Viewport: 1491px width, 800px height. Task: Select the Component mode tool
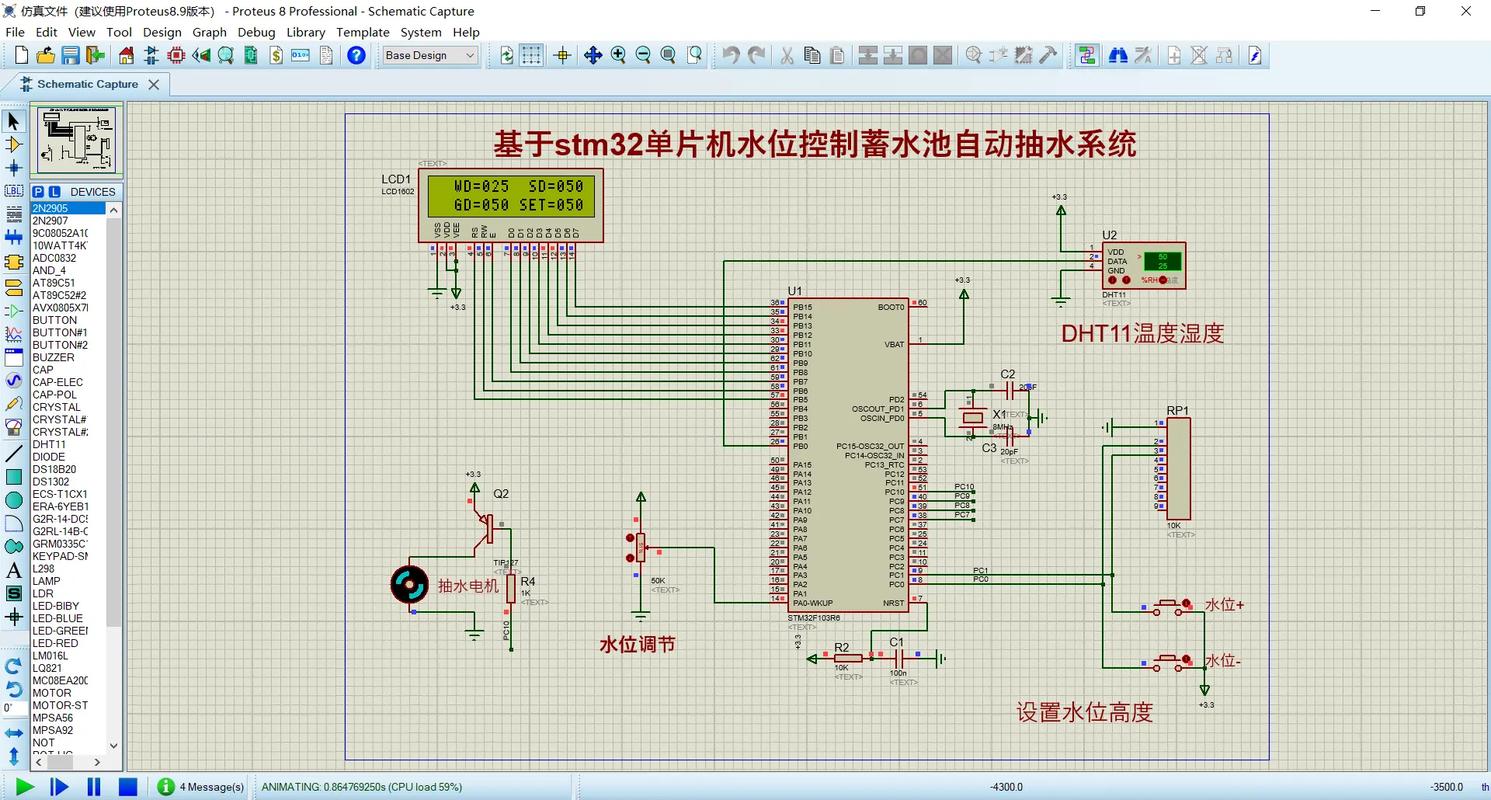14,145
